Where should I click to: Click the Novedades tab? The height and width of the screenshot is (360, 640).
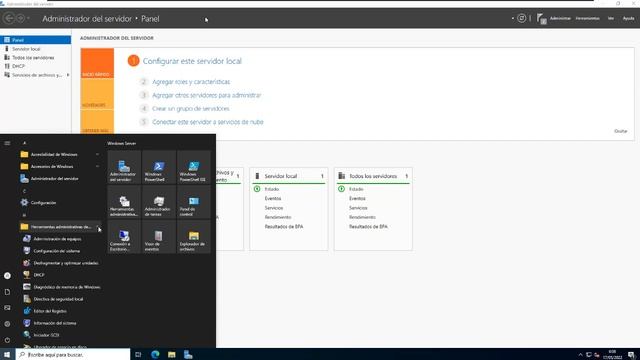point(97,94)
